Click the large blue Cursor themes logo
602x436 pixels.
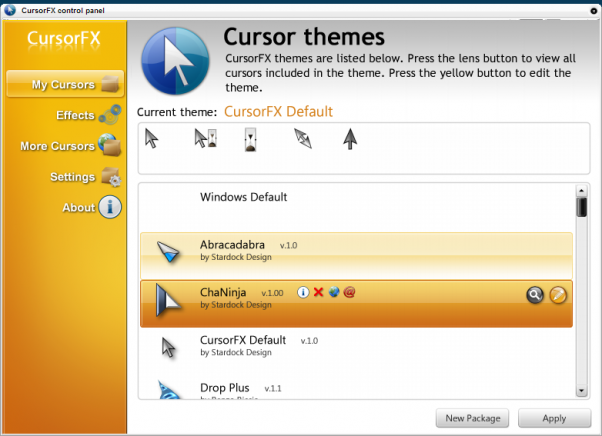pyautogui.click(x=175, y=61)
